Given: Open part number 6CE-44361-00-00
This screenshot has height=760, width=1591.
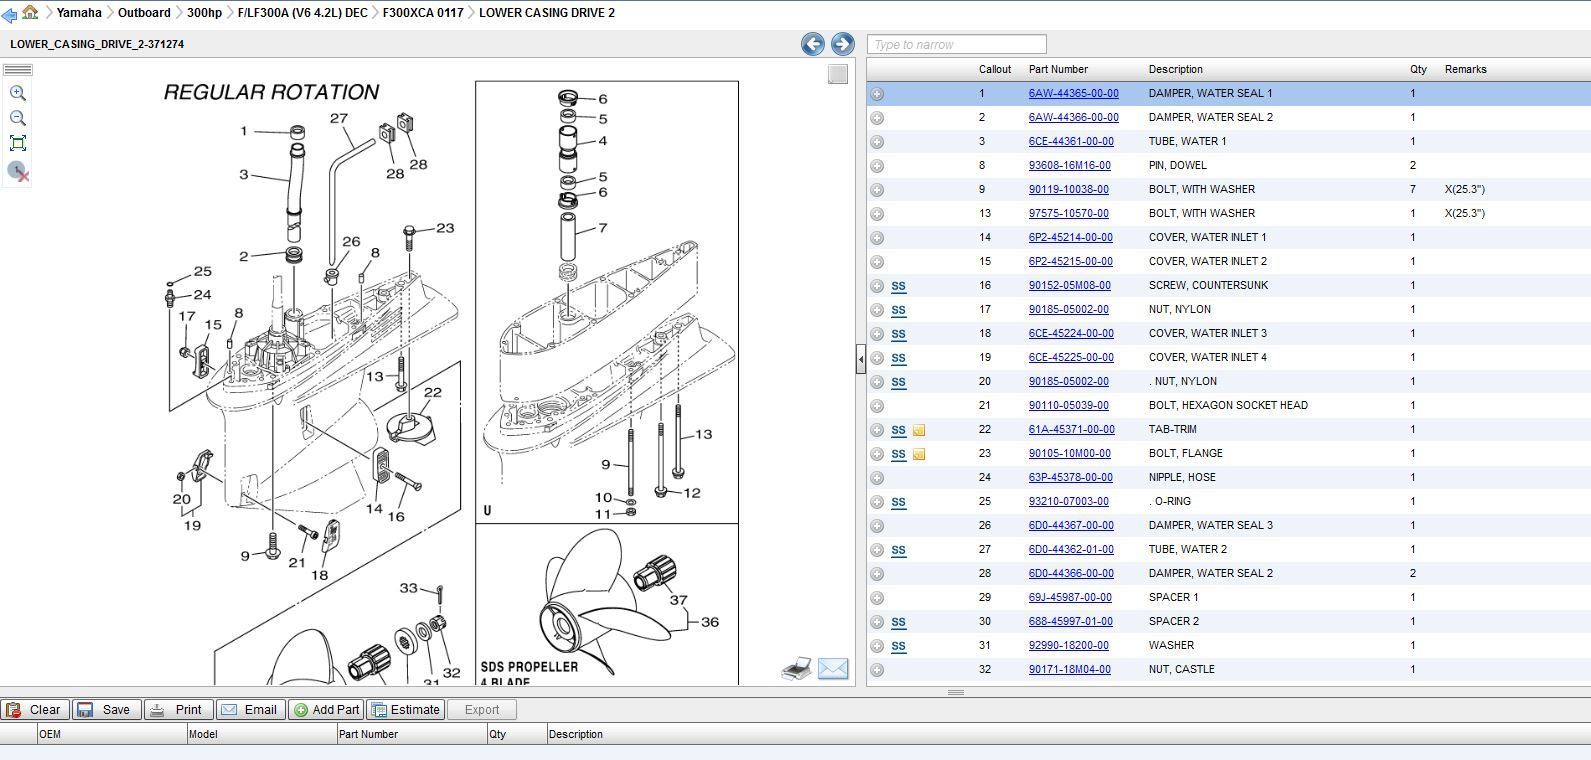Looking at the screenshot, I should click(1071, 141).
